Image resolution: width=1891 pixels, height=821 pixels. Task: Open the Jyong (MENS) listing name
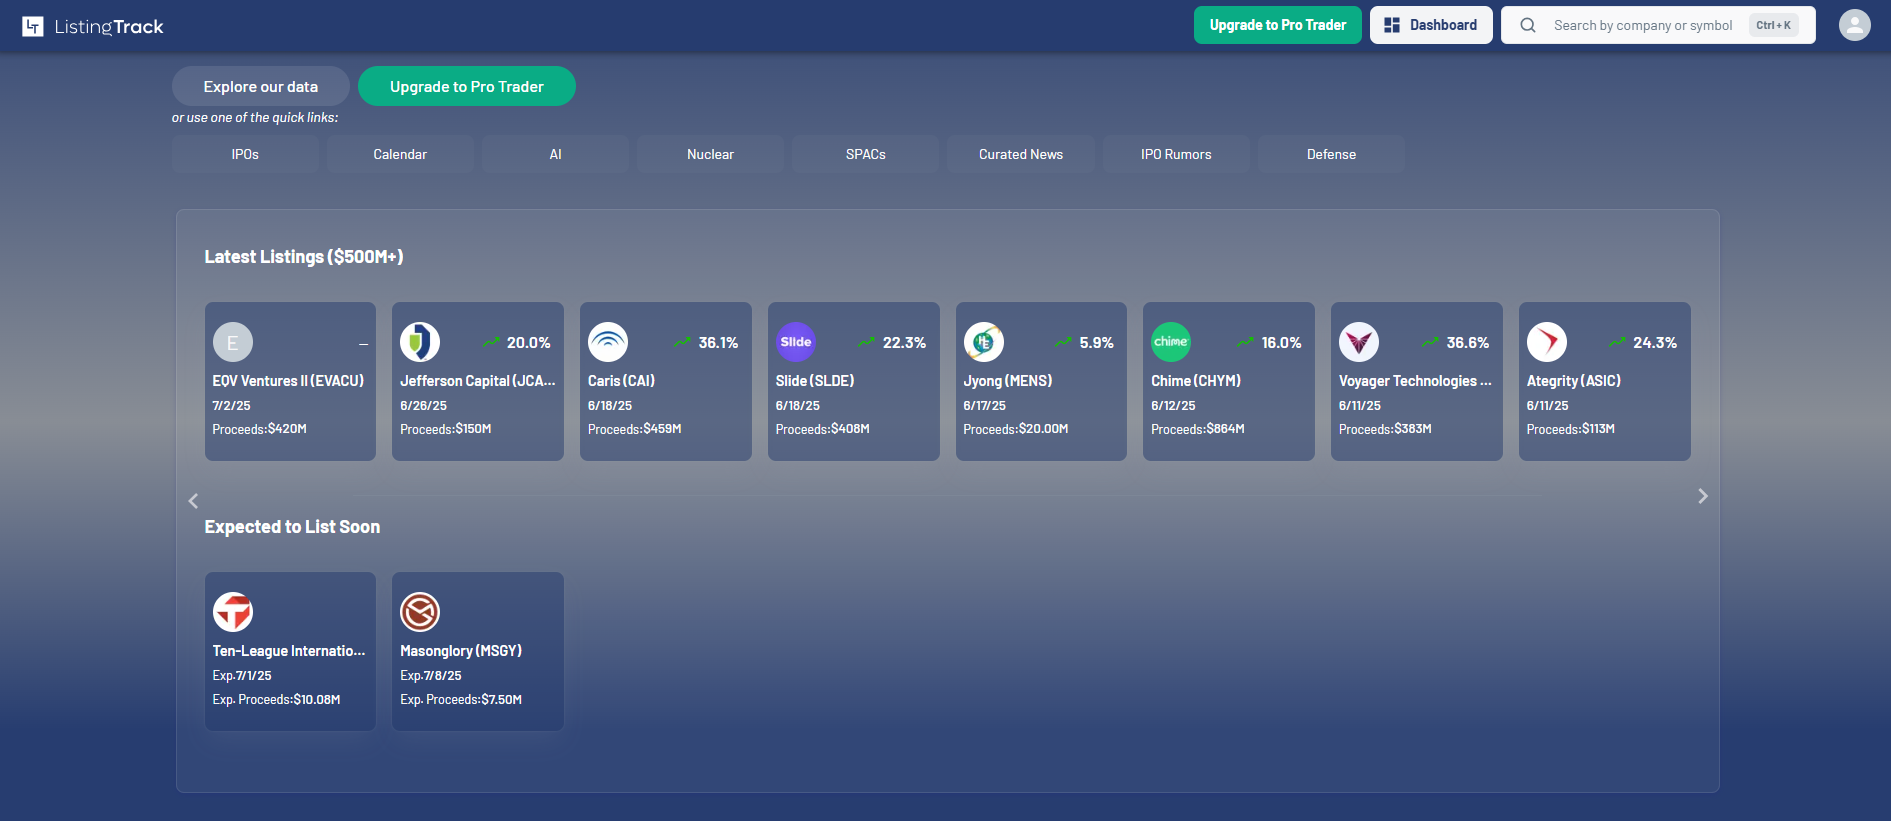[1008, 381]
